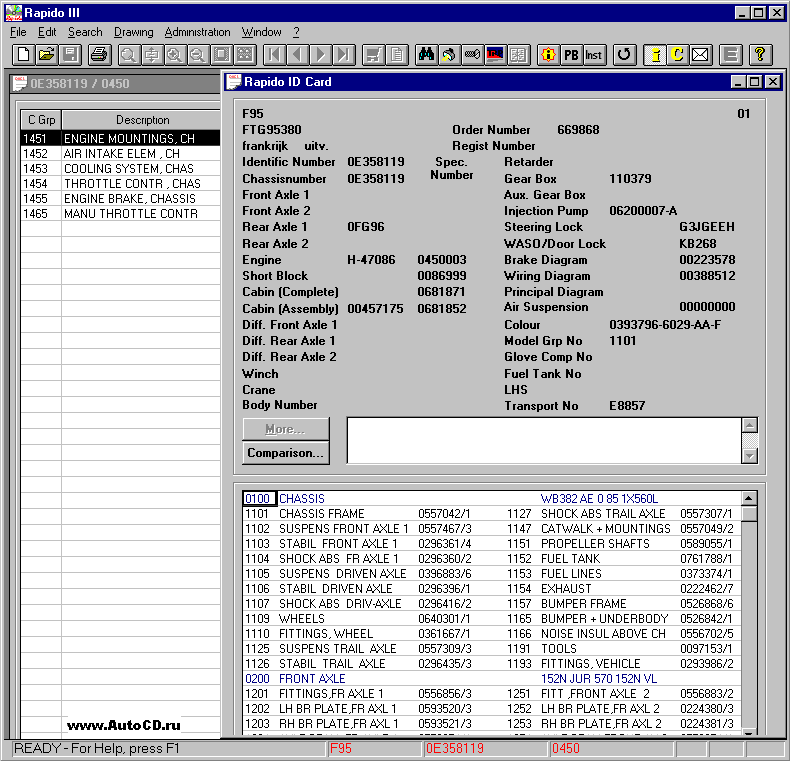Click the component list scrollbar thumb

coord(749,514)
